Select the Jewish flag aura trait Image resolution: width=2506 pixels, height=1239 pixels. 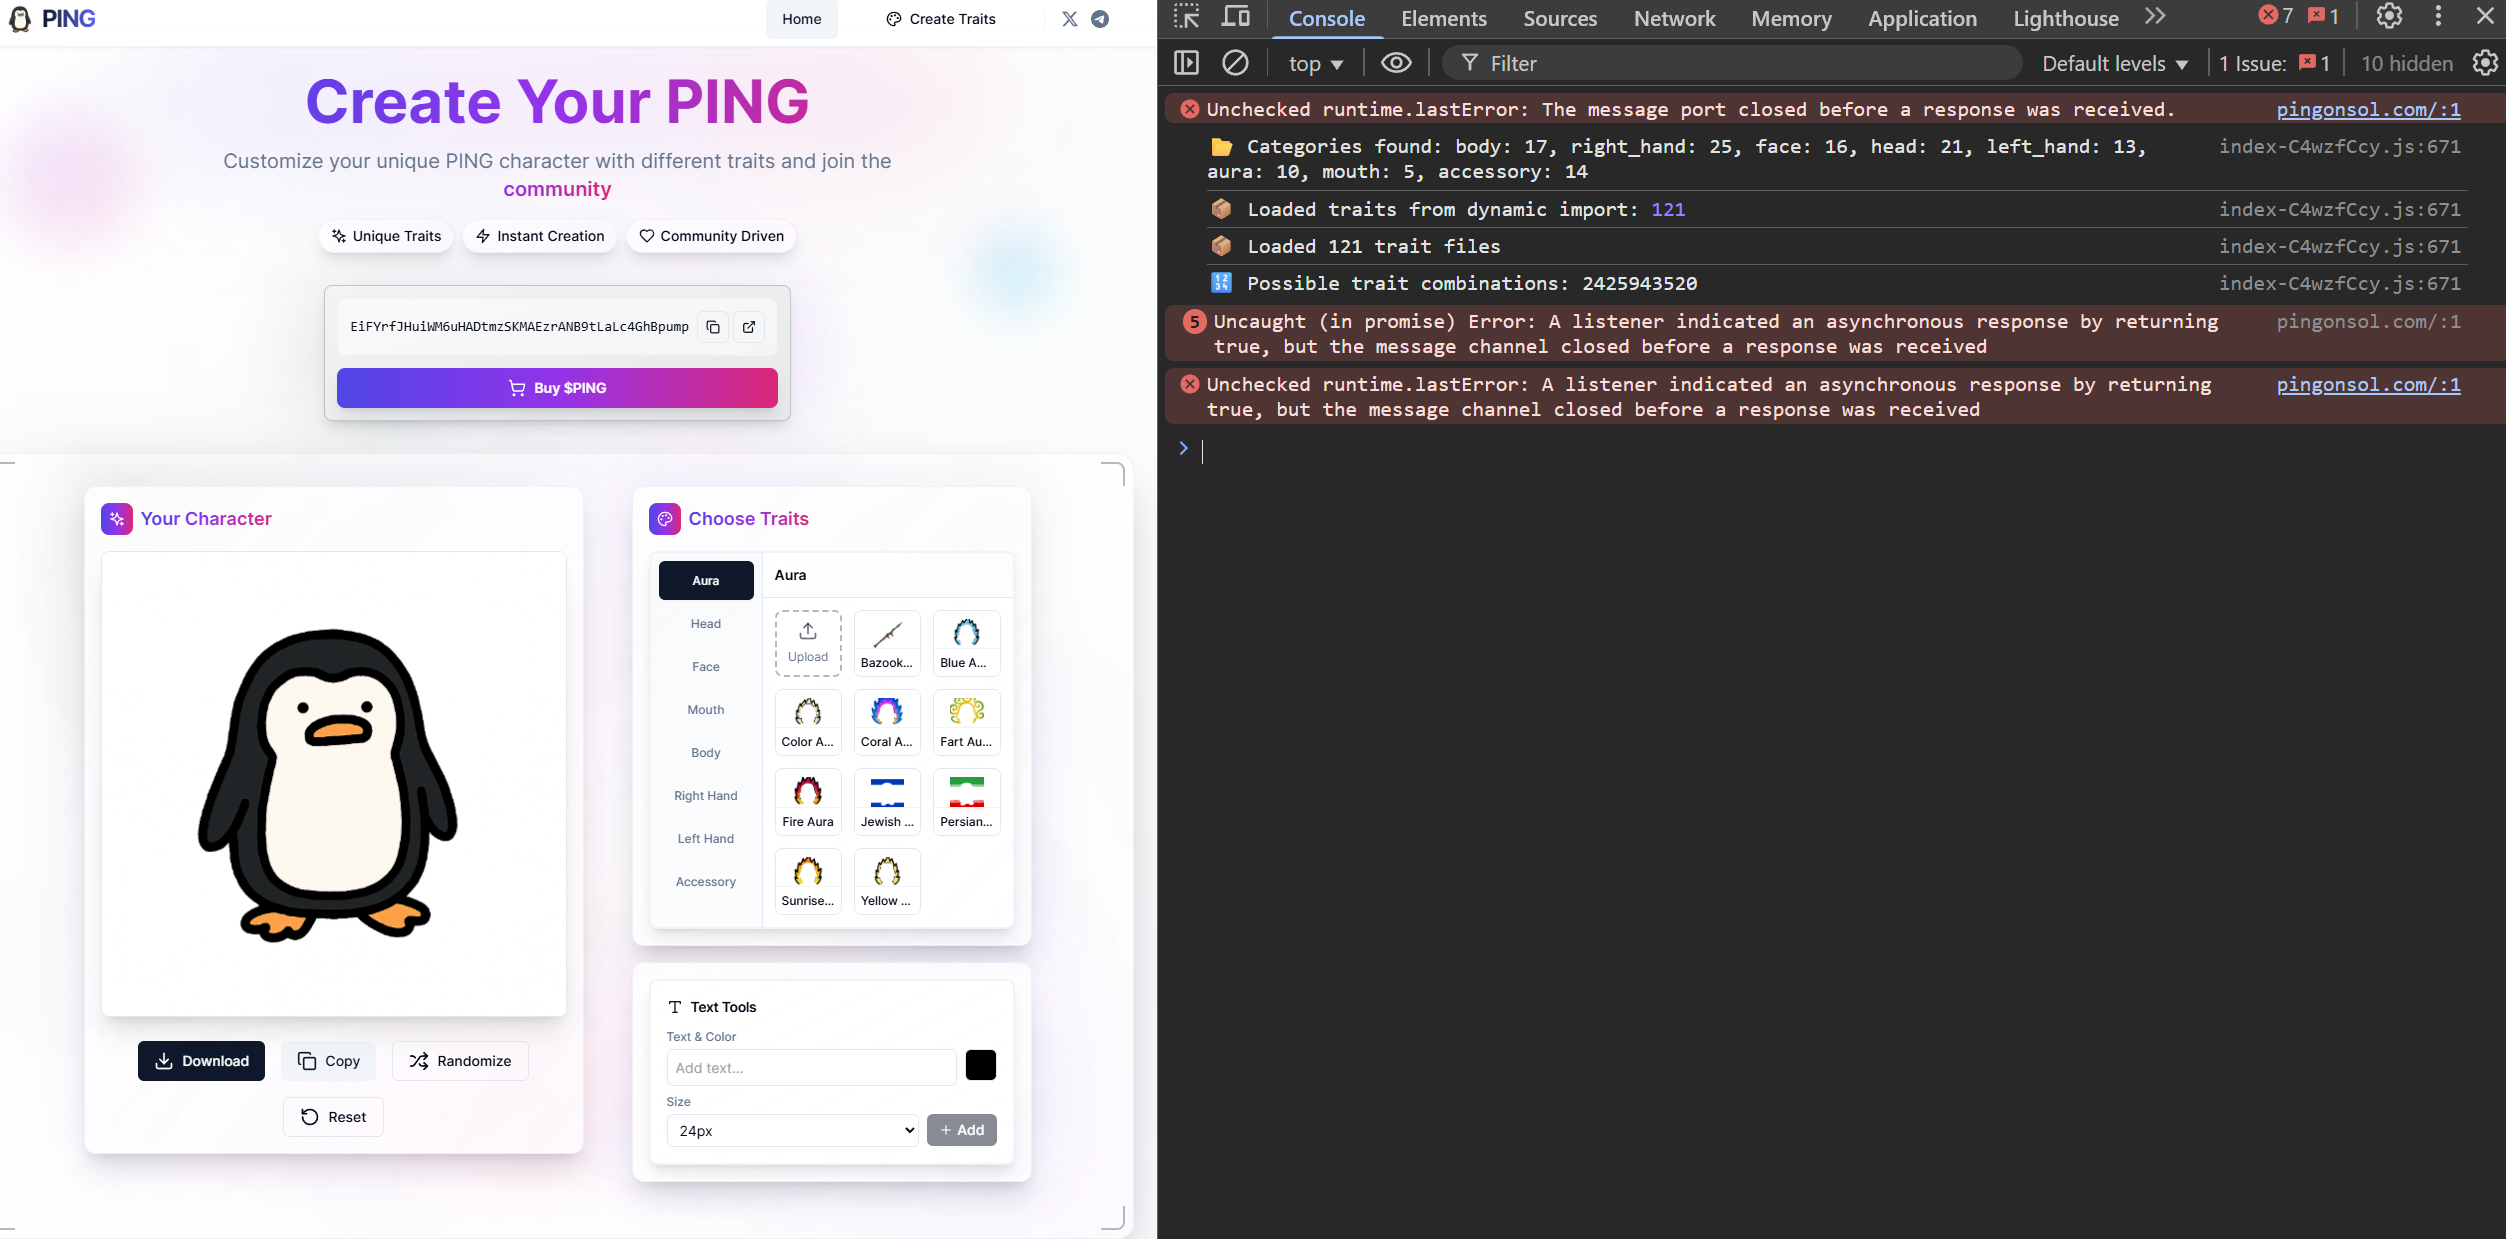tap(887, 802)
